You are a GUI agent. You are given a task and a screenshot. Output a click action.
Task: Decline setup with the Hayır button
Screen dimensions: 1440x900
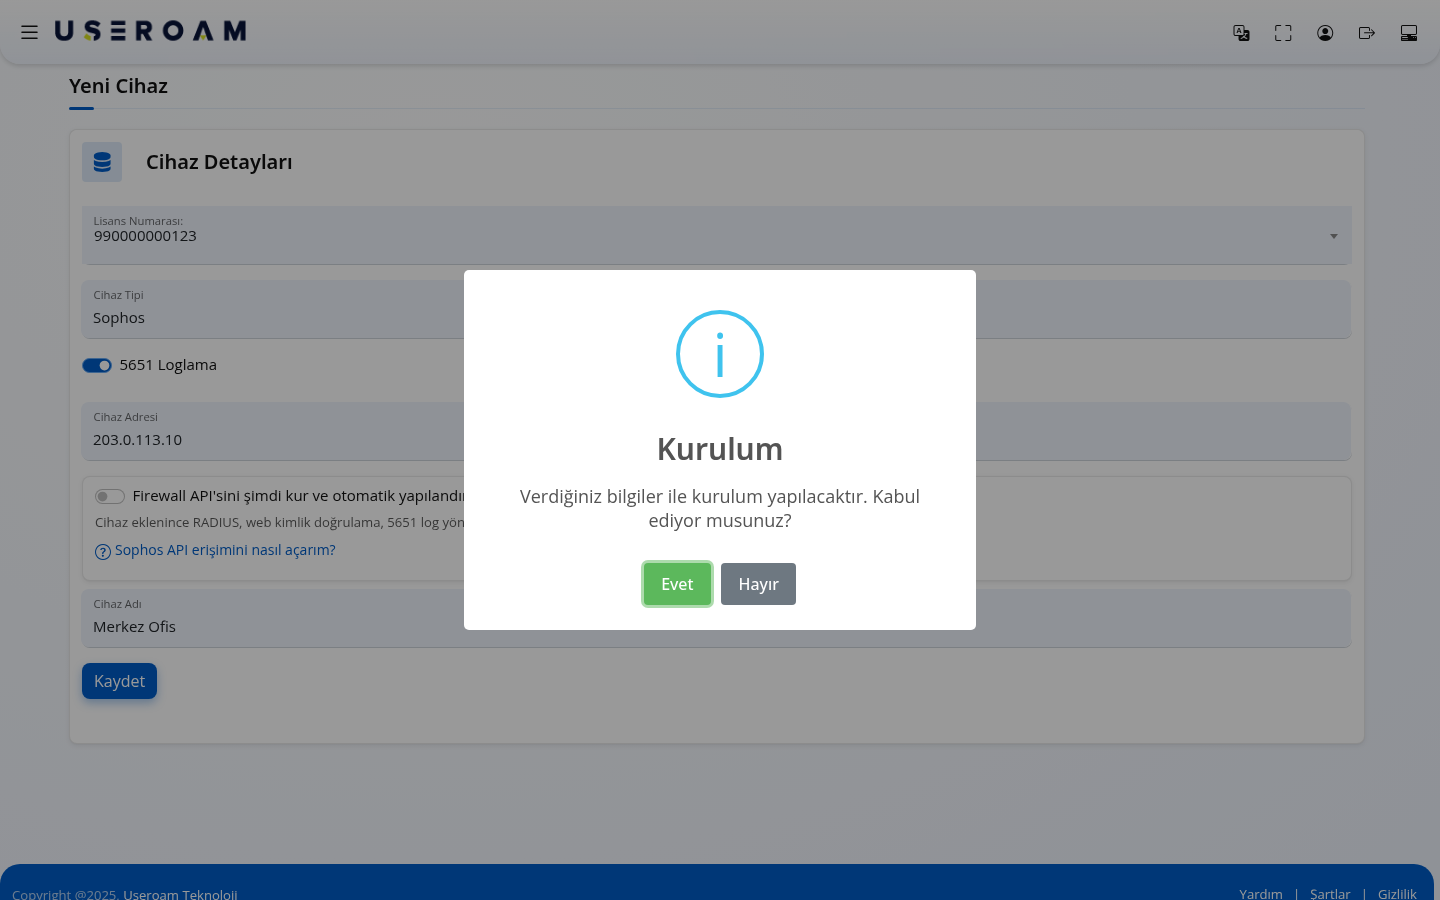coord(758,584)
